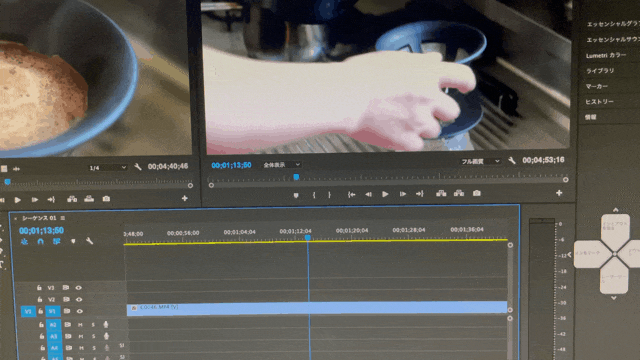This screenshot has width=640, height=360.
Task: Click the timeline timecode 00;01;13;50
Action: [x=41, y=231]
